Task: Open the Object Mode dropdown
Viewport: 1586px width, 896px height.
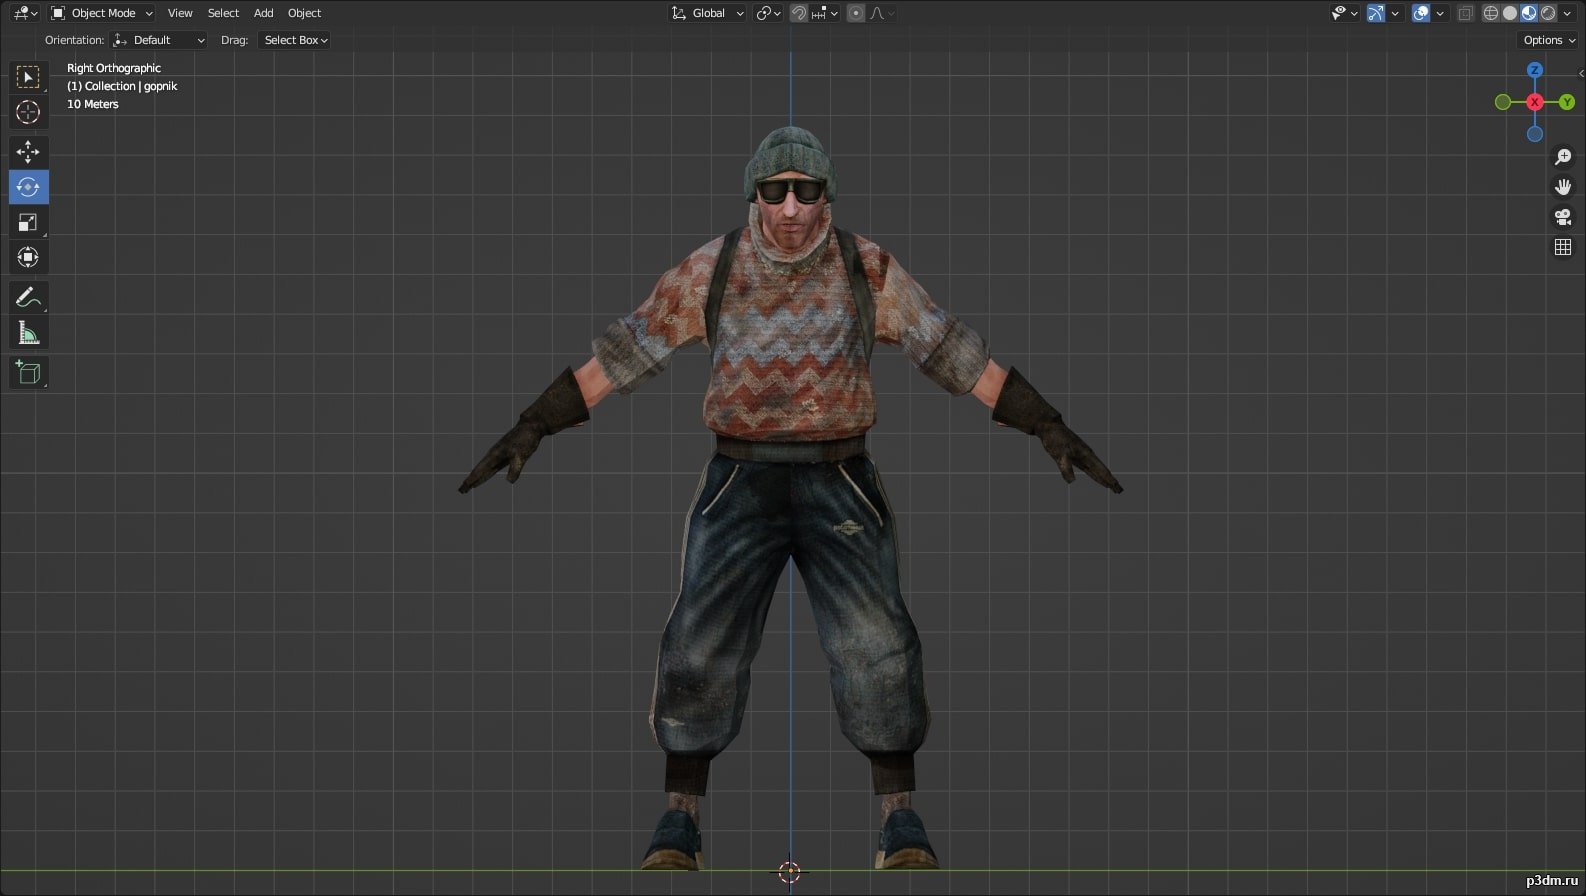Action: click(102, 13)
